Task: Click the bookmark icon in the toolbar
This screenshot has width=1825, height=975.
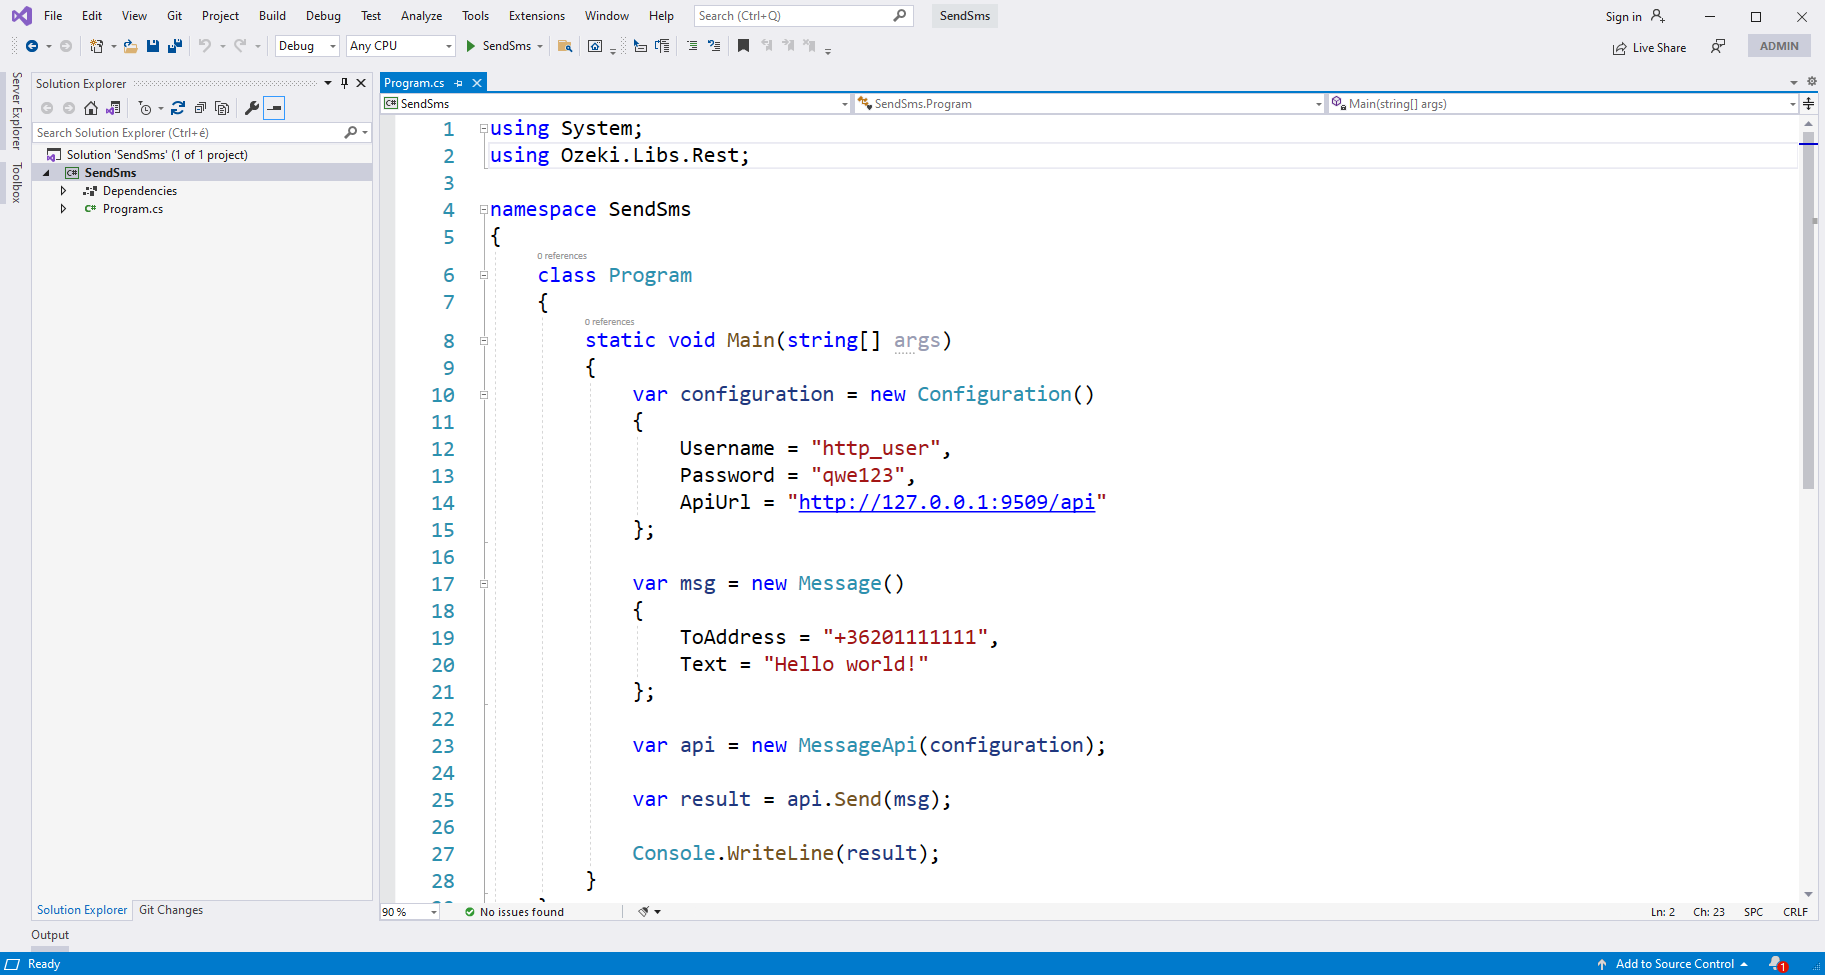Action: (743, 46)
